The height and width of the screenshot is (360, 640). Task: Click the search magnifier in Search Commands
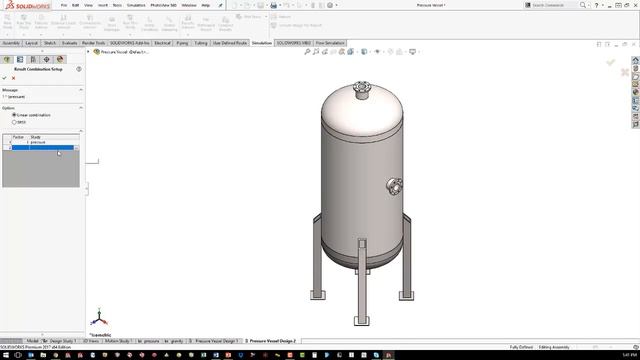pos(583,5)
